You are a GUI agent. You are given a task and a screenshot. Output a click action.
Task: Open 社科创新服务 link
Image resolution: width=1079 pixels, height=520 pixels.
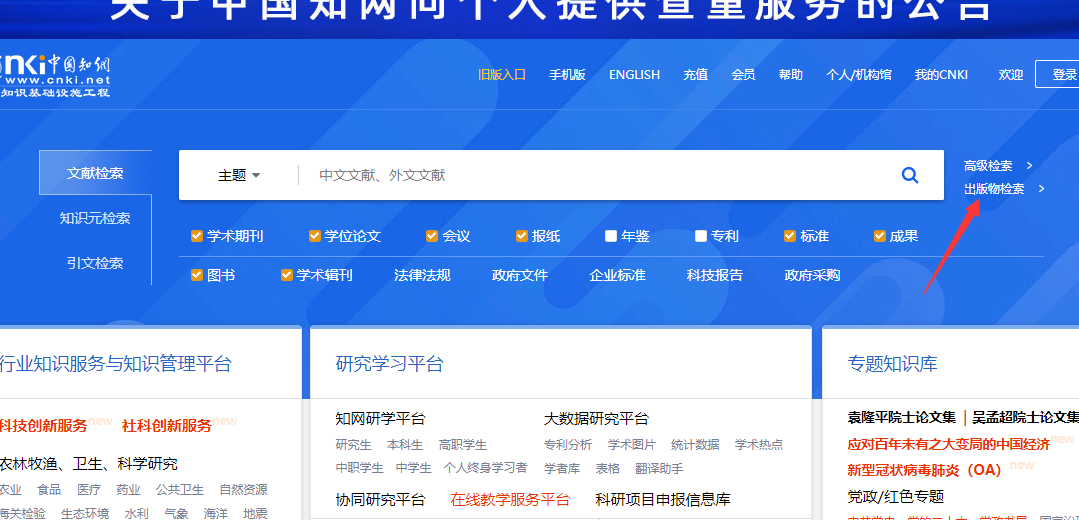click(167, 426)
